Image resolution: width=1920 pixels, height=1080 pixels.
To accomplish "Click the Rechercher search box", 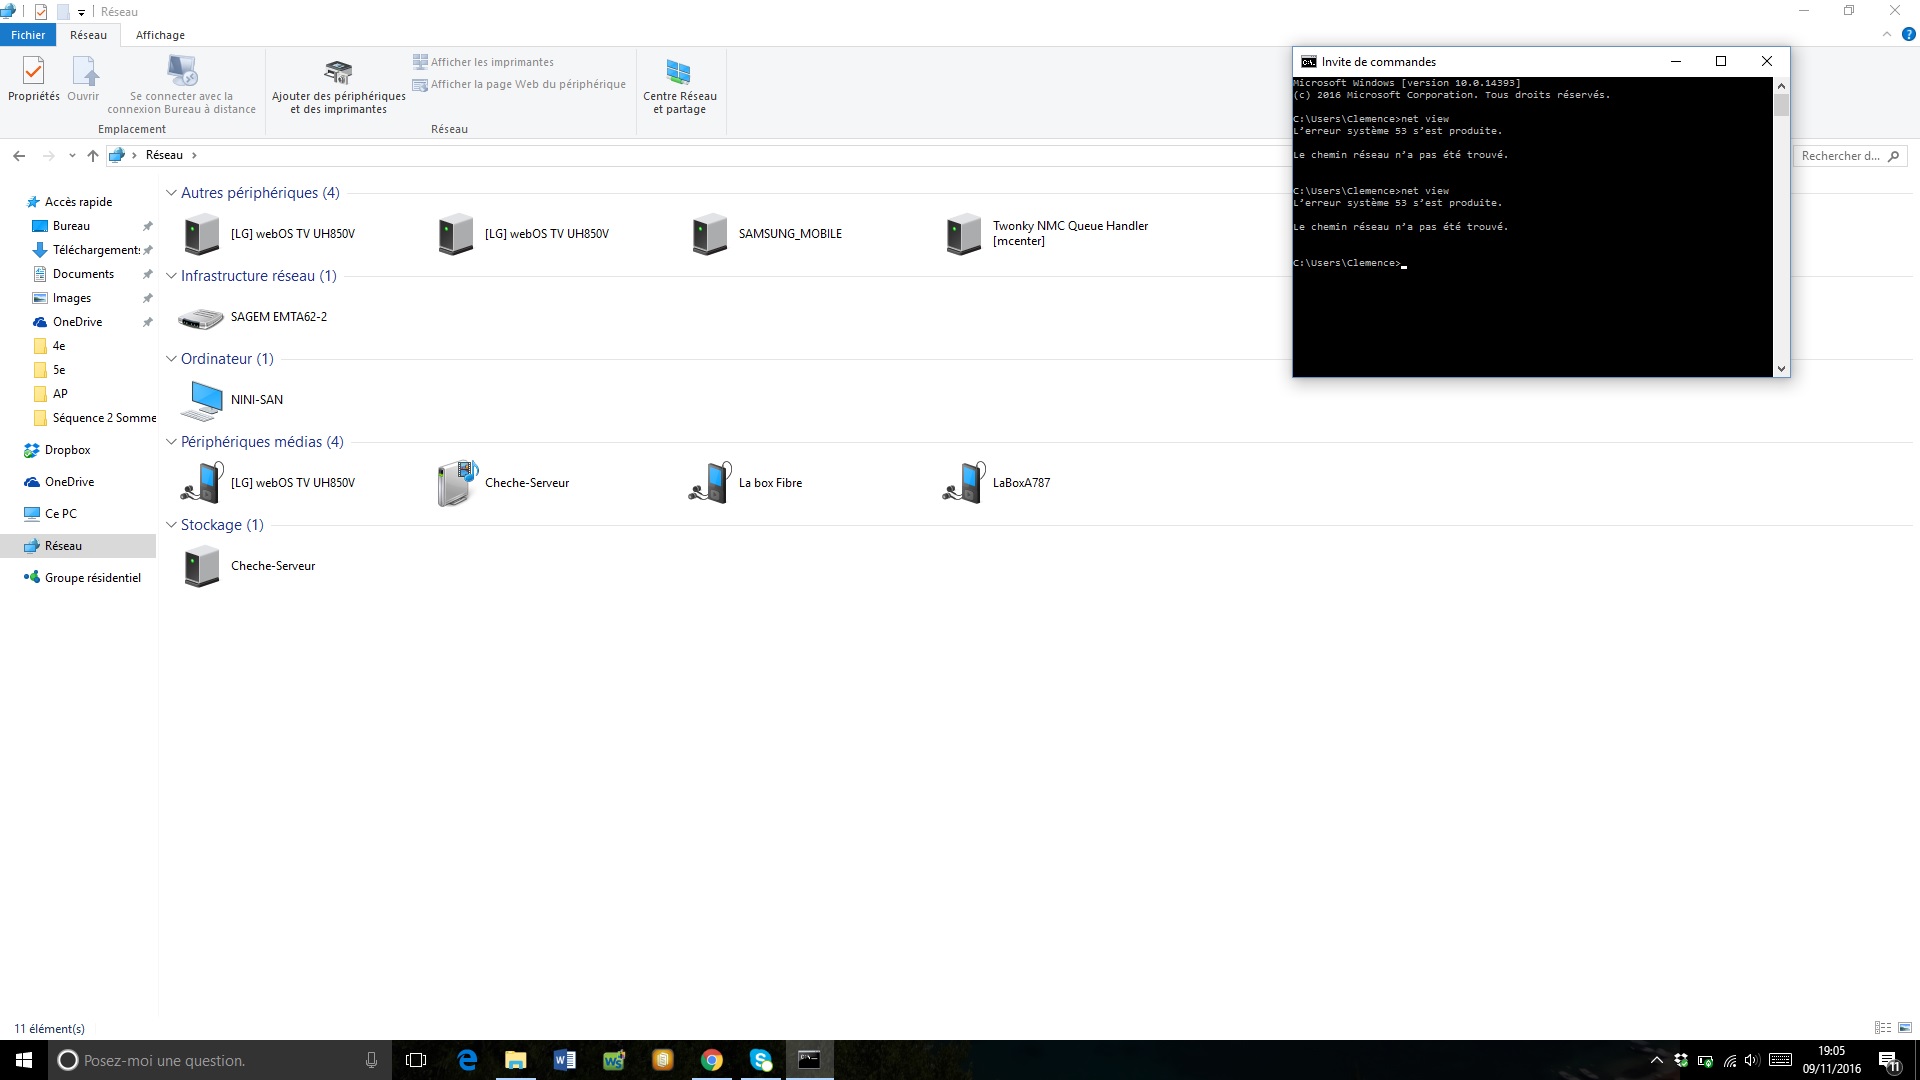I will pyautogui.click(x=1840, y=156).
